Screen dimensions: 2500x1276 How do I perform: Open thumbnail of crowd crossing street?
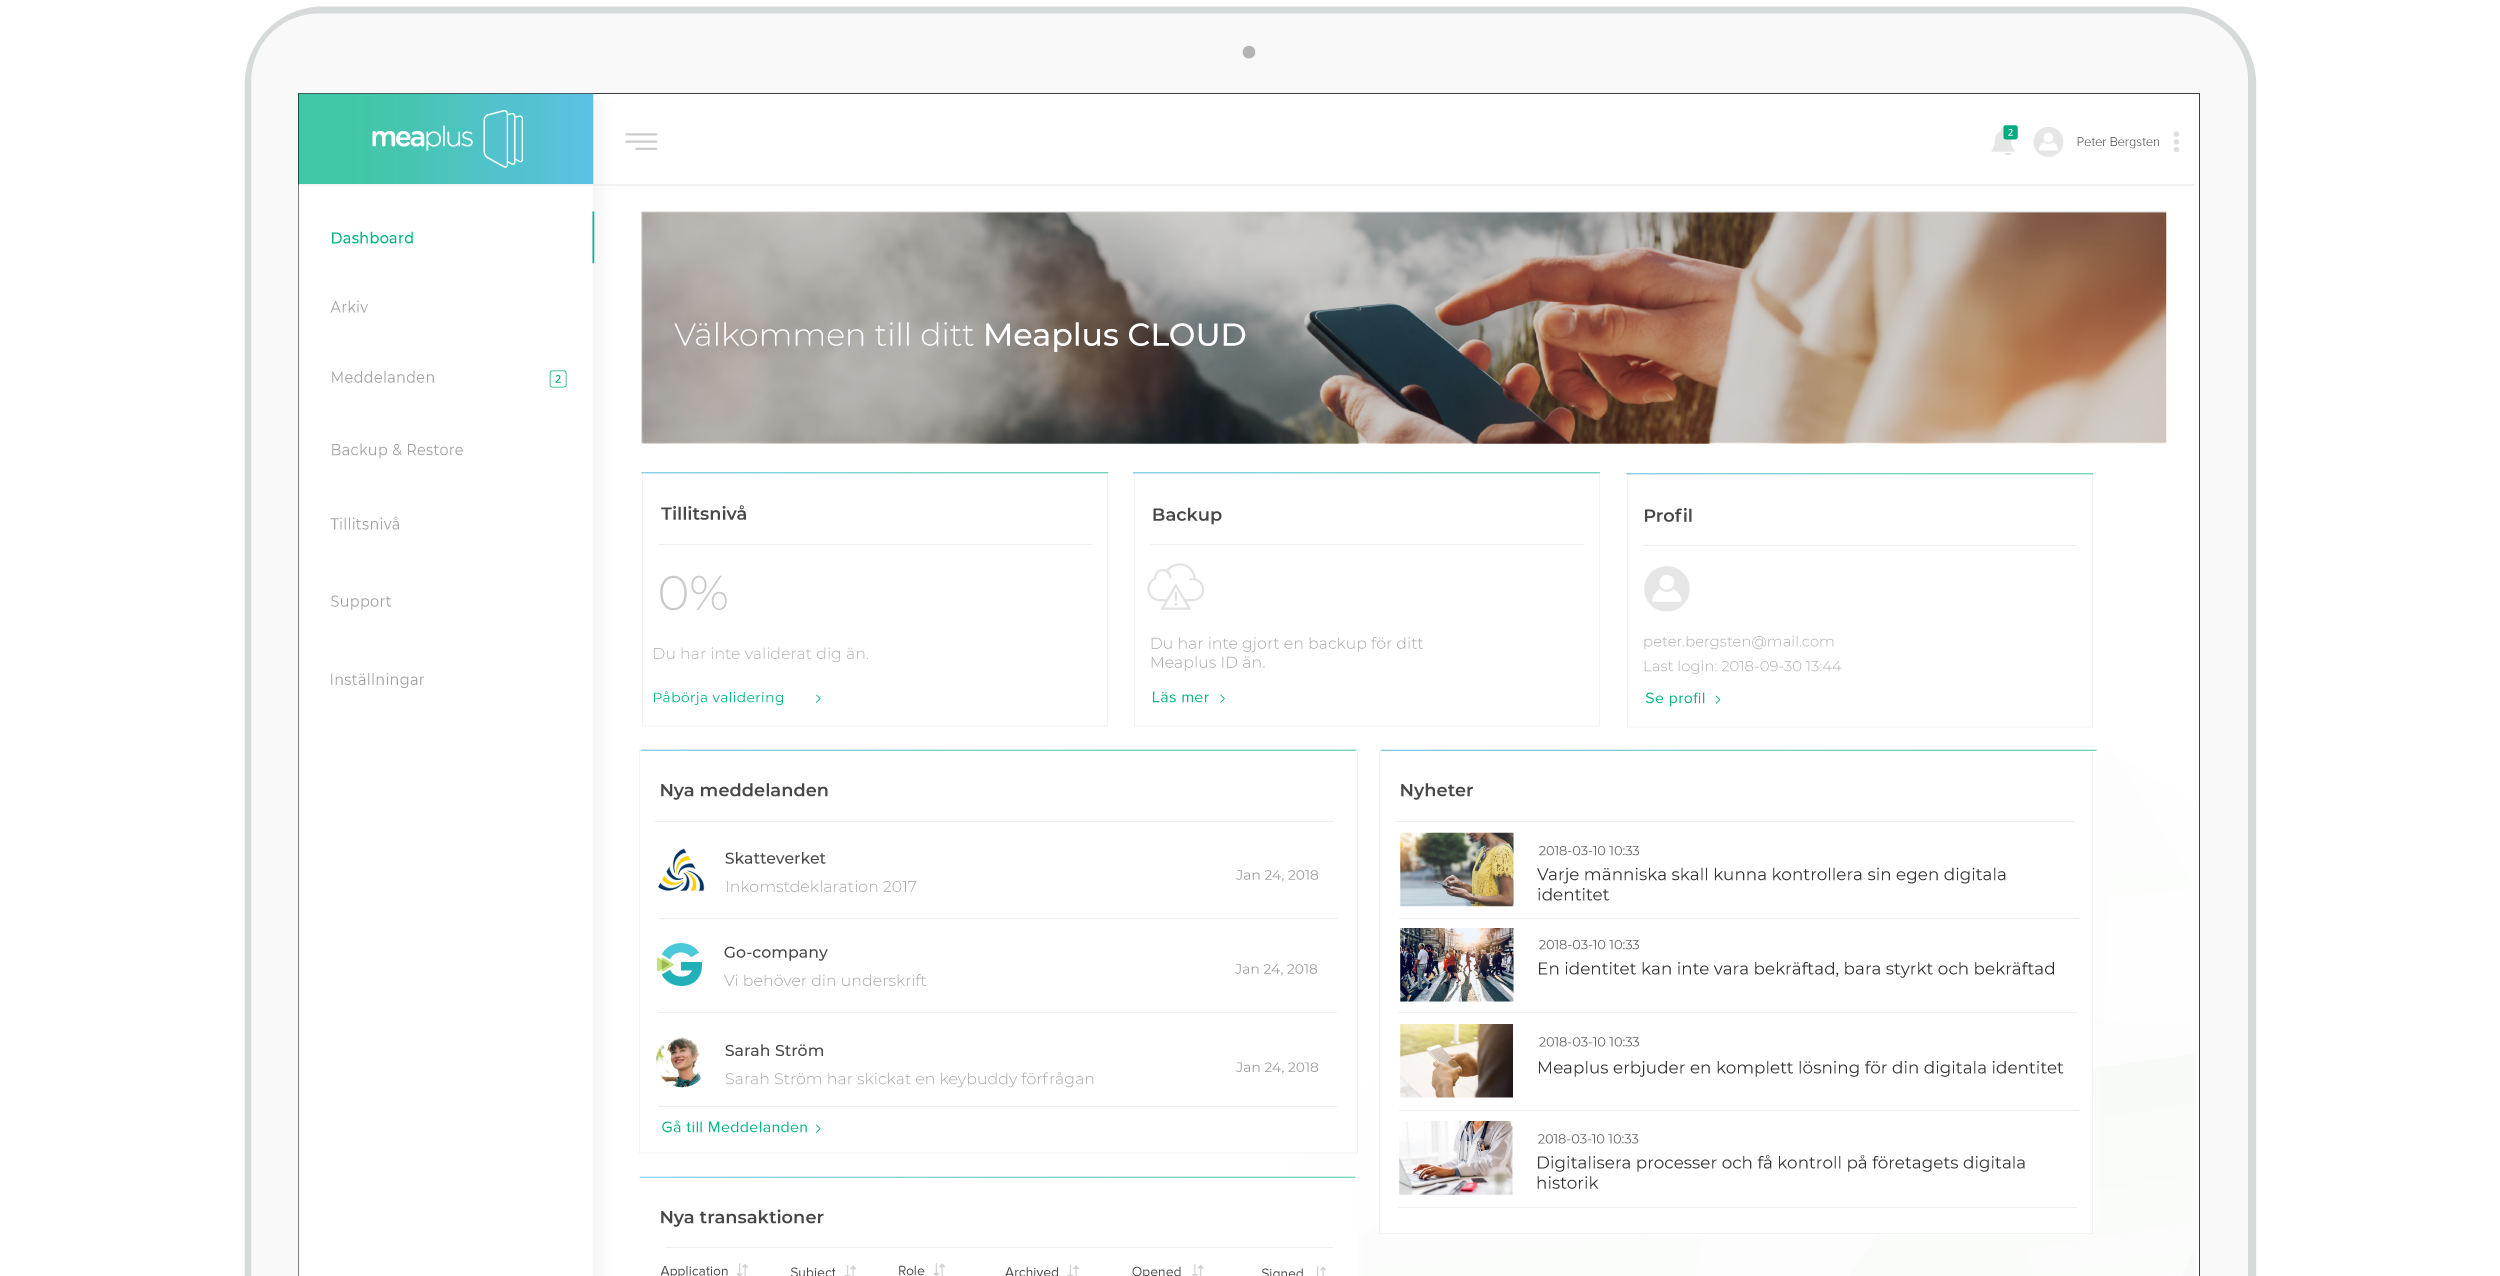pos(1456,964)
